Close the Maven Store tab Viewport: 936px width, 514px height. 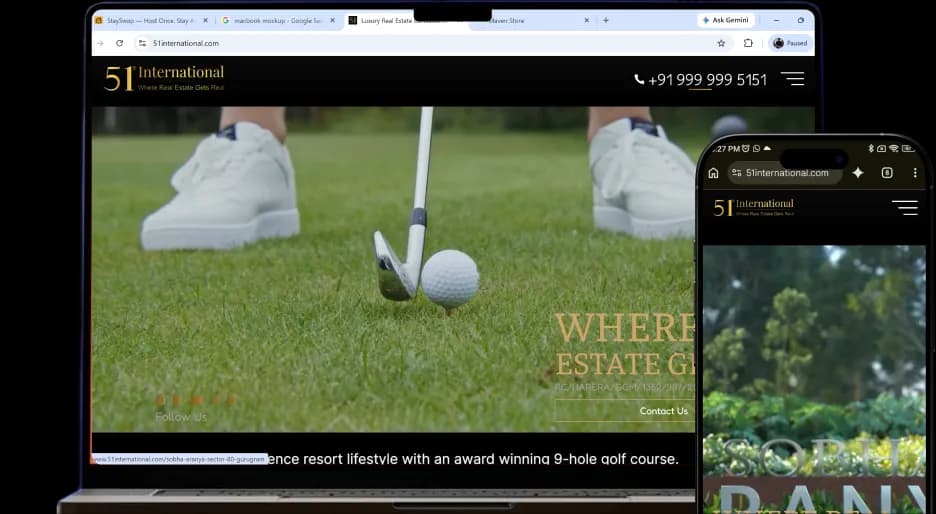[x=586, y=20]
